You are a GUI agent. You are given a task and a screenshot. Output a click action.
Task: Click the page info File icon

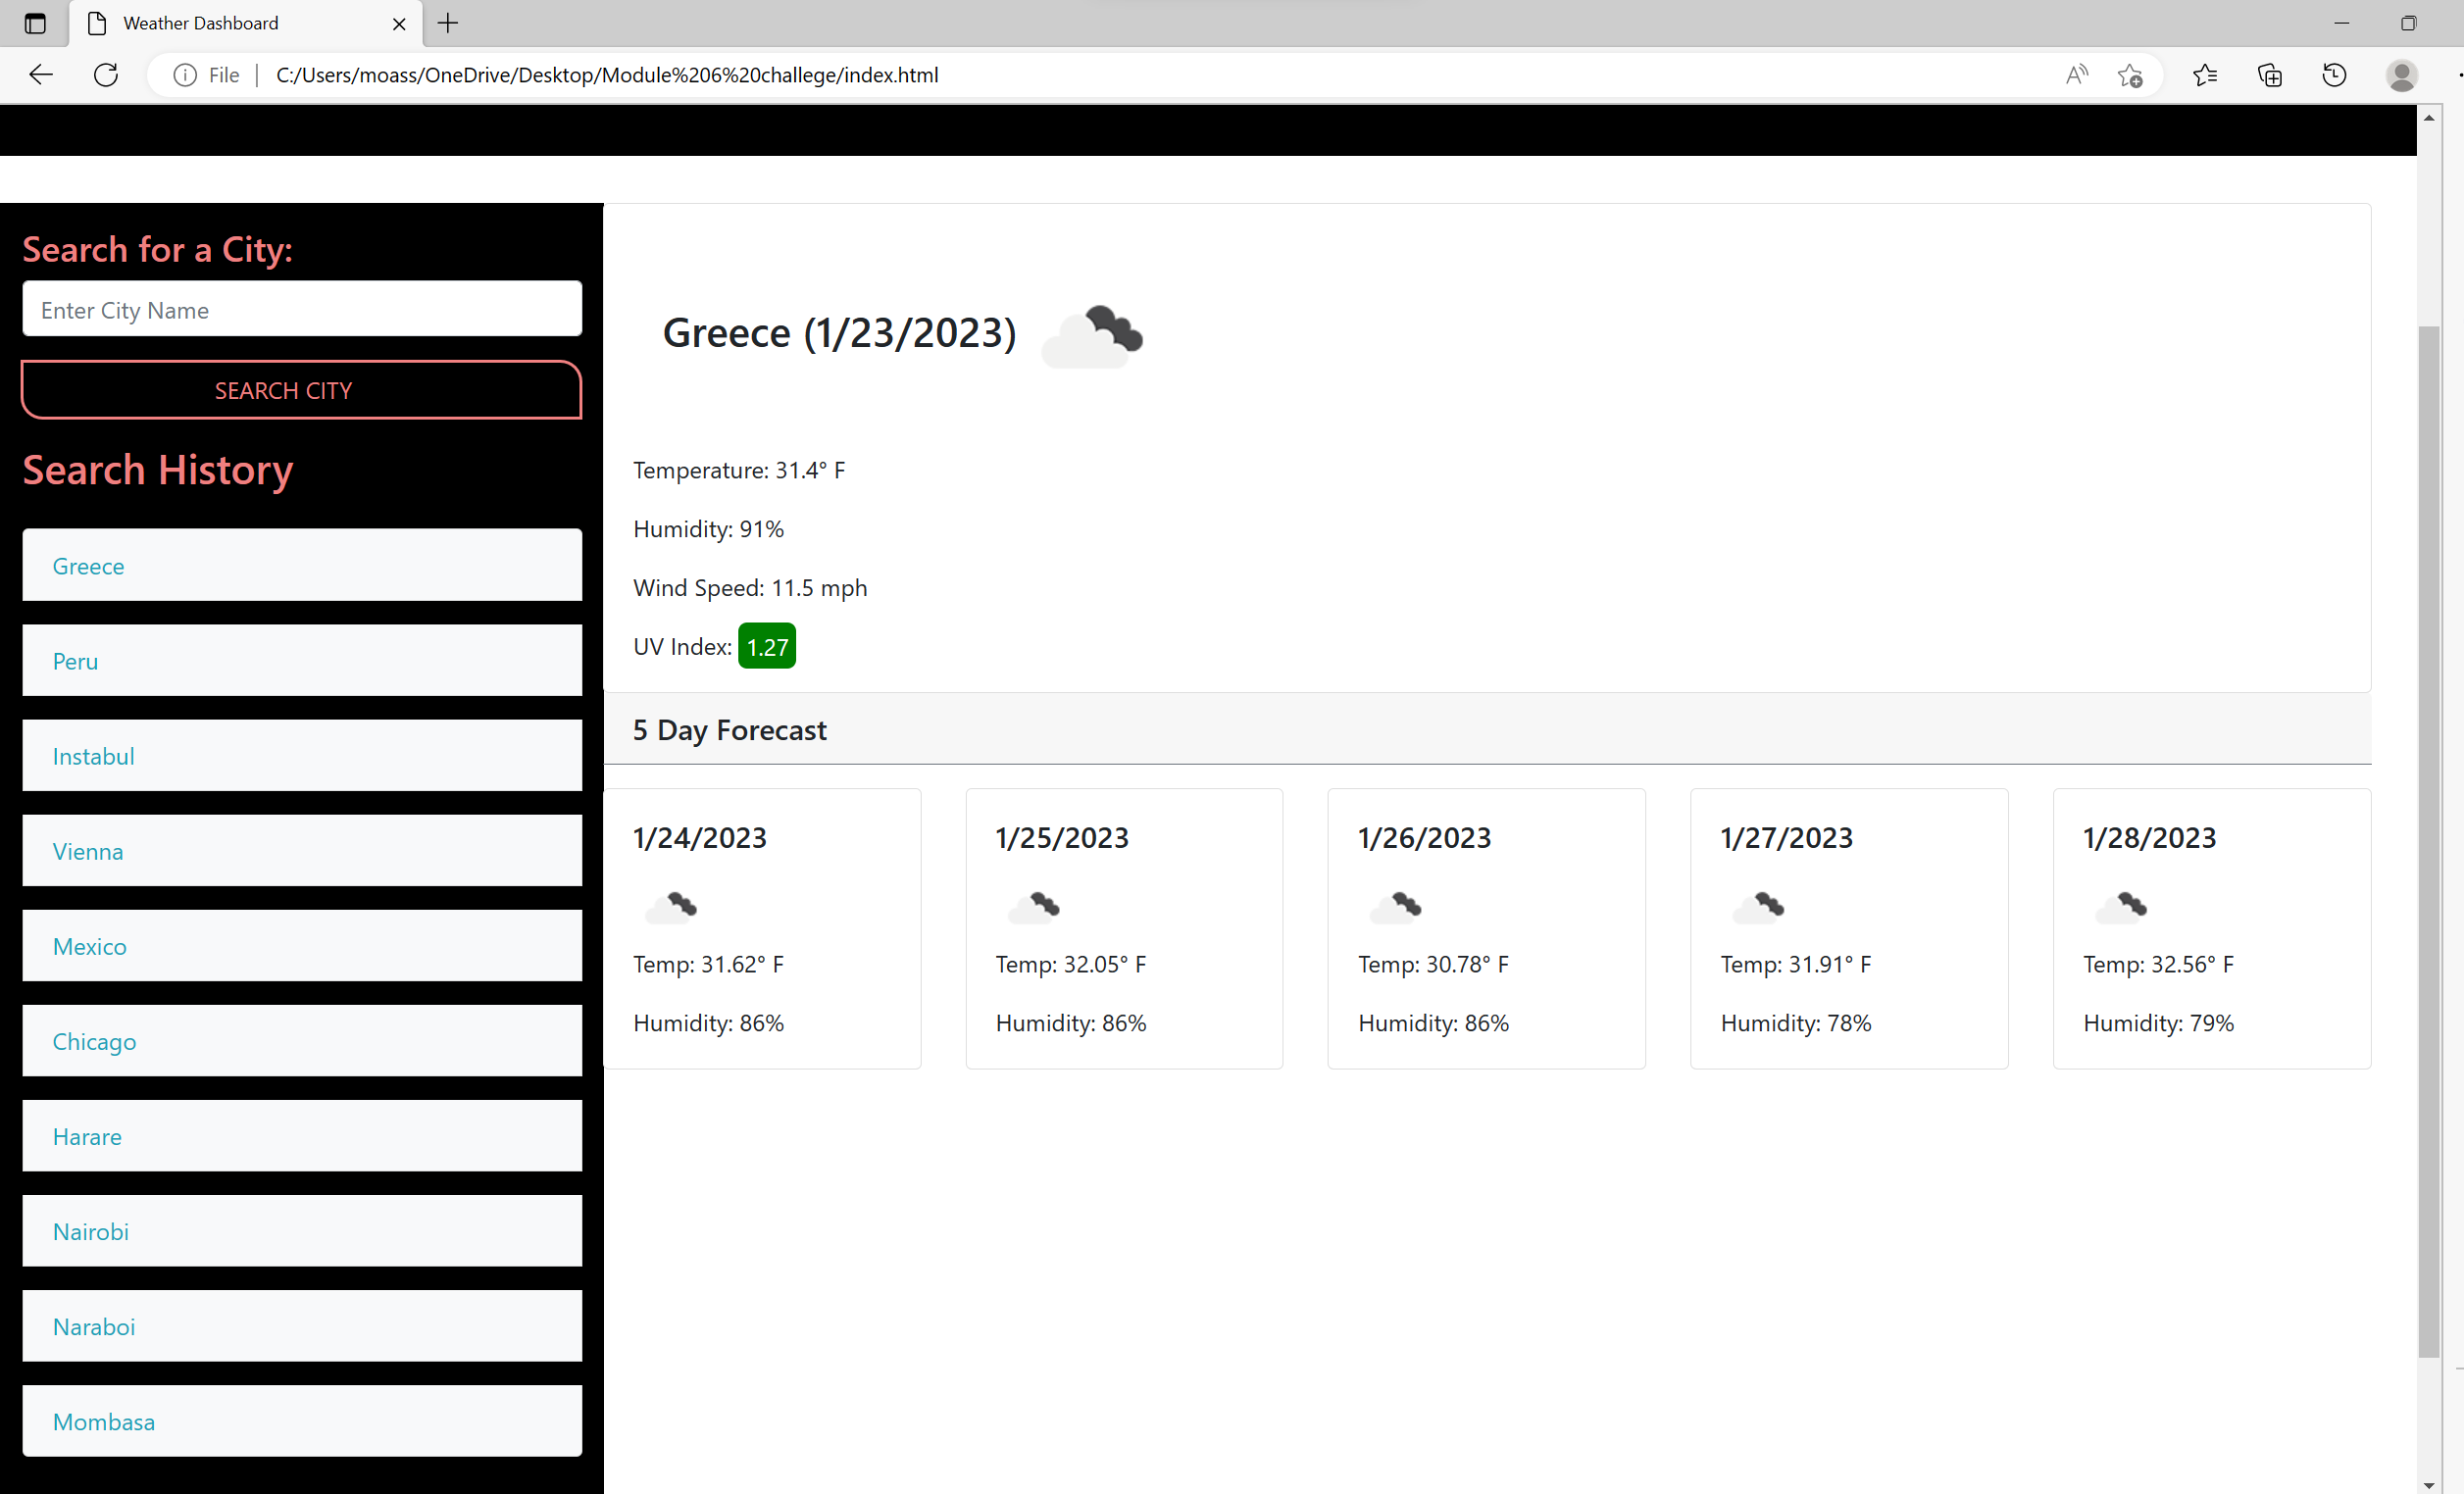click(x=185, y=74)
